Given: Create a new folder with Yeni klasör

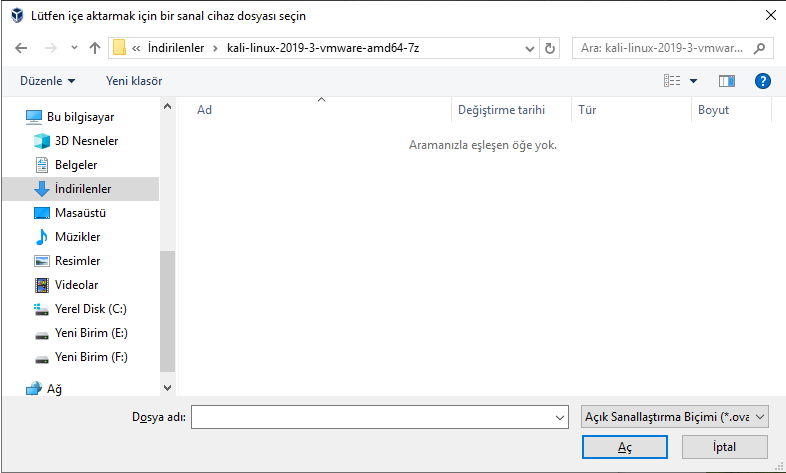Looking at the screenshot, I should pyautogui.click(x=134, y=81).
